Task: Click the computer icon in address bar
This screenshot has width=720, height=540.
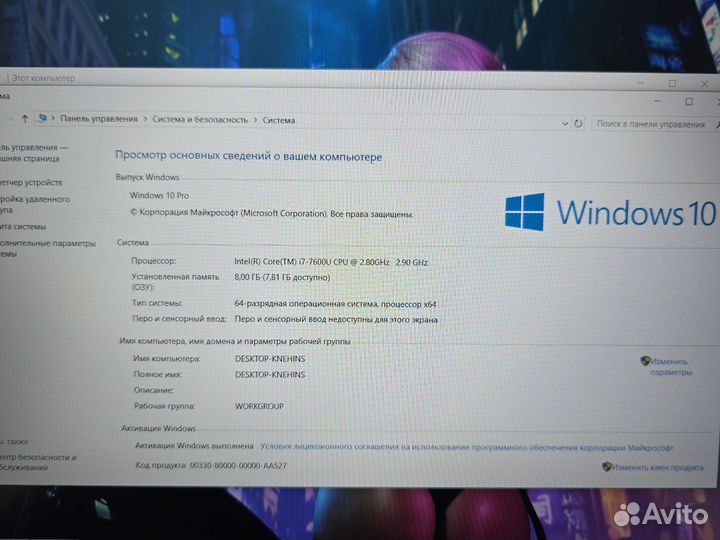Action: tap(42, 118)
